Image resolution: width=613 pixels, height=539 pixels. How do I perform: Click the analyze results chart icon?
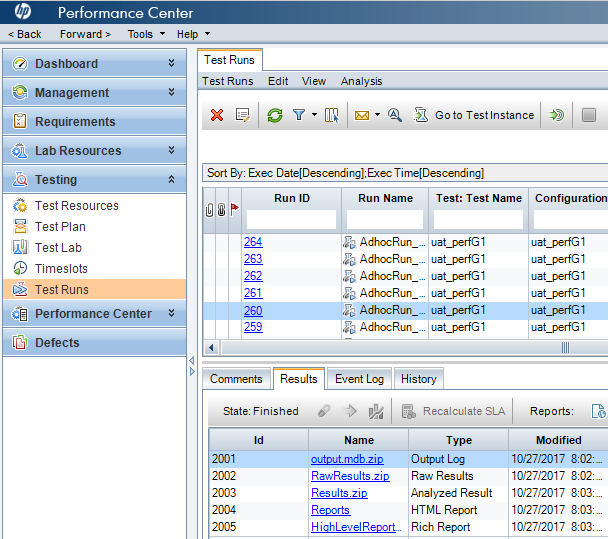click(376, 411)
